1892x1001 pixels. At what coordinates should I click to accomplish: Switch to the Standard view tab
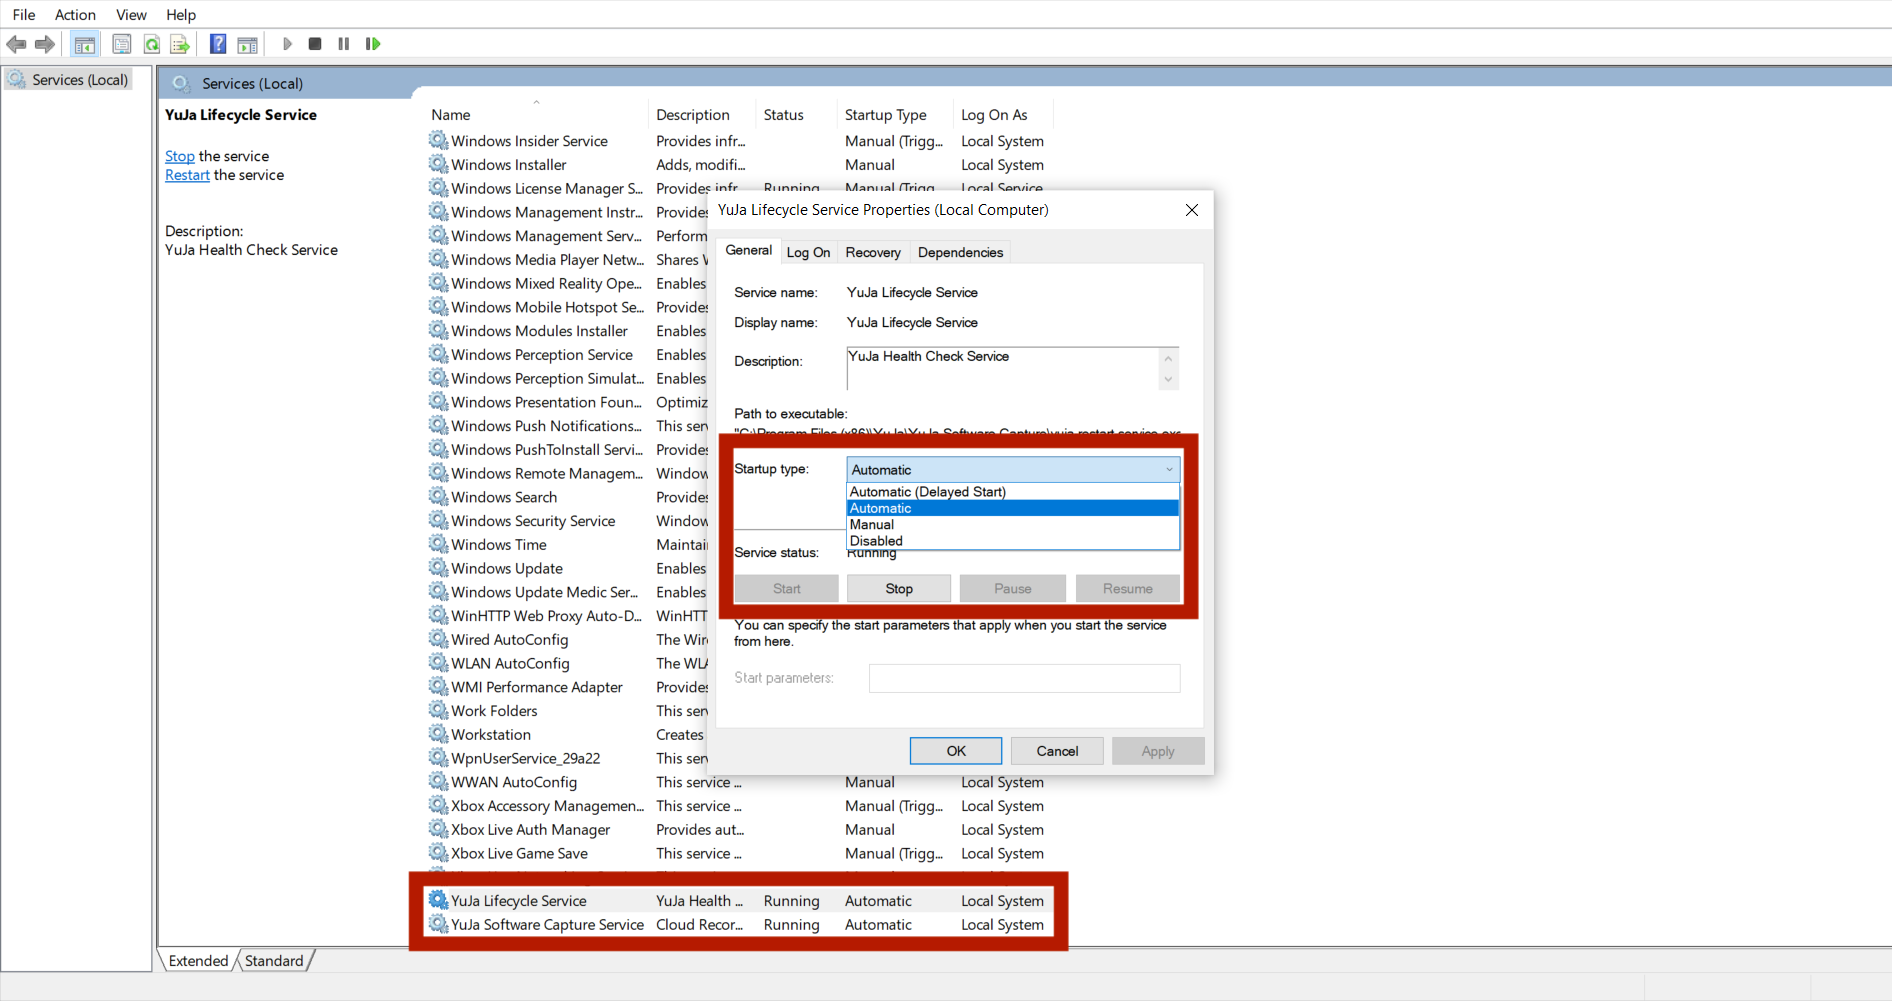(x=274, y=961)
